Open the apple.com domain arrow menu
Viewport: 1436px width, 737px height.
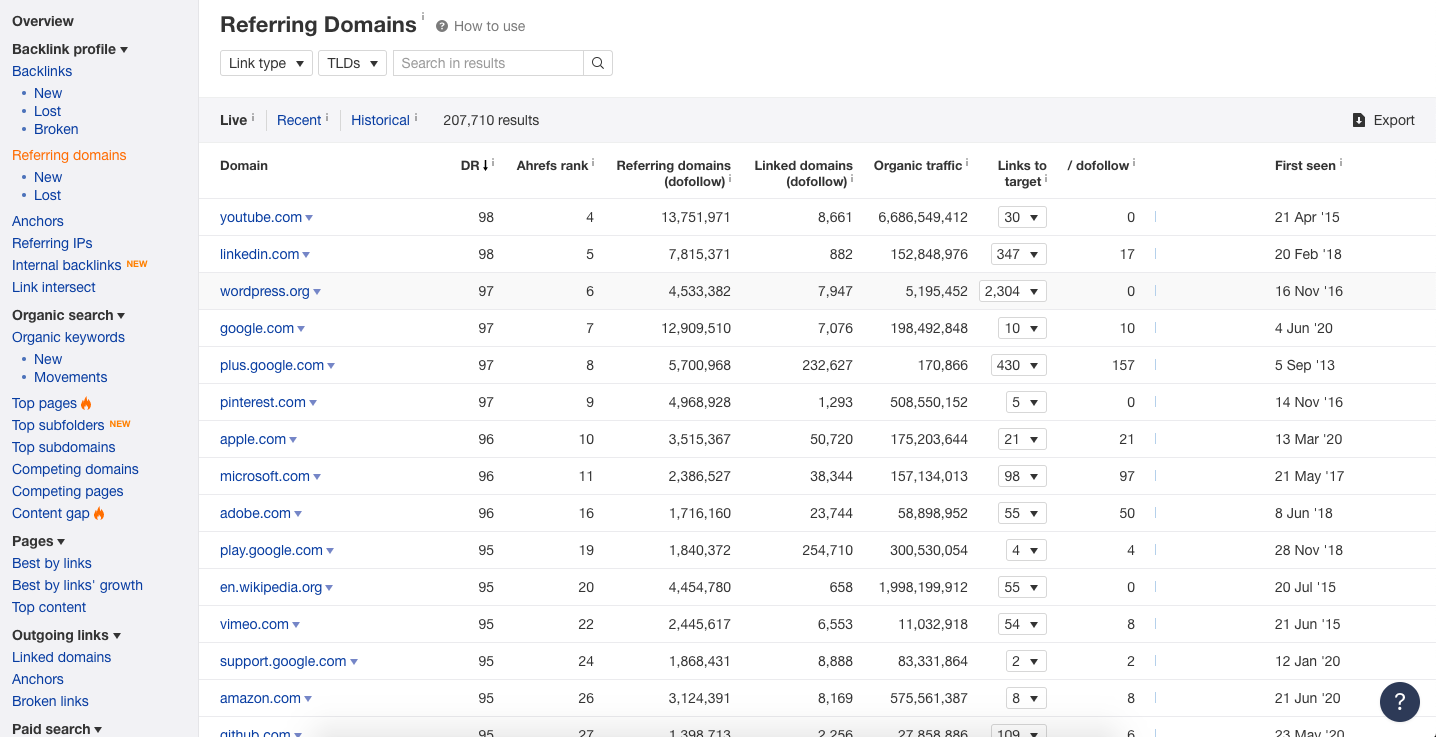(x=293, y=440)
